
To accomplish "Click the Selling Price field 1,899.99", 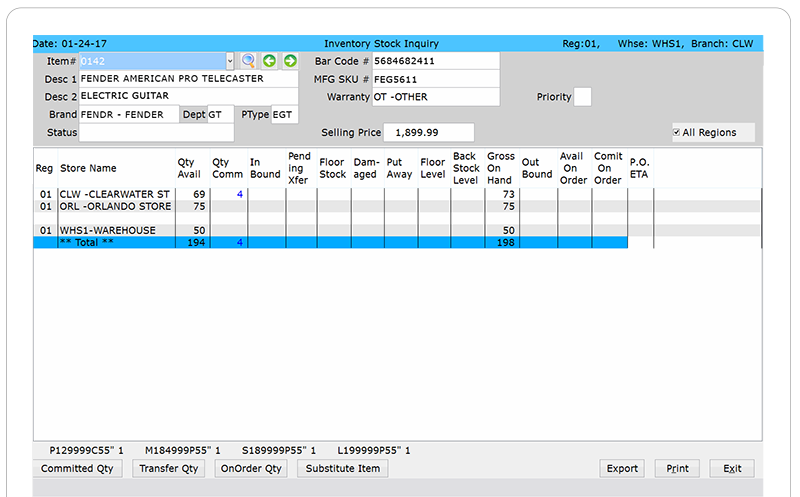I will (x=429, y=132).
